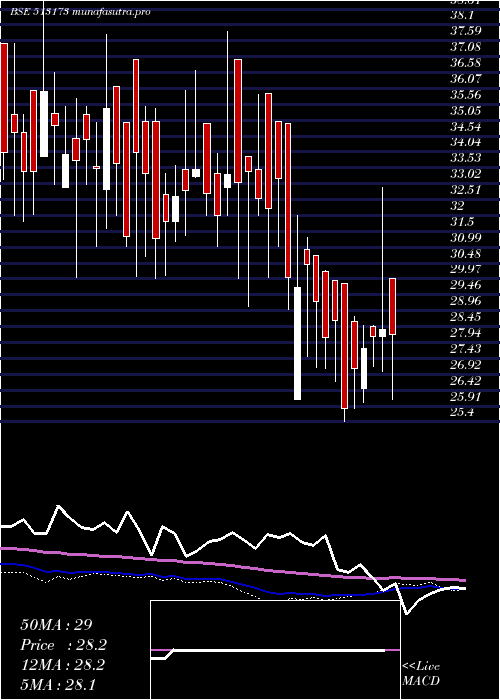
Task: Click the BSE 513173 ticker label
Action: [x=39, y=12]
